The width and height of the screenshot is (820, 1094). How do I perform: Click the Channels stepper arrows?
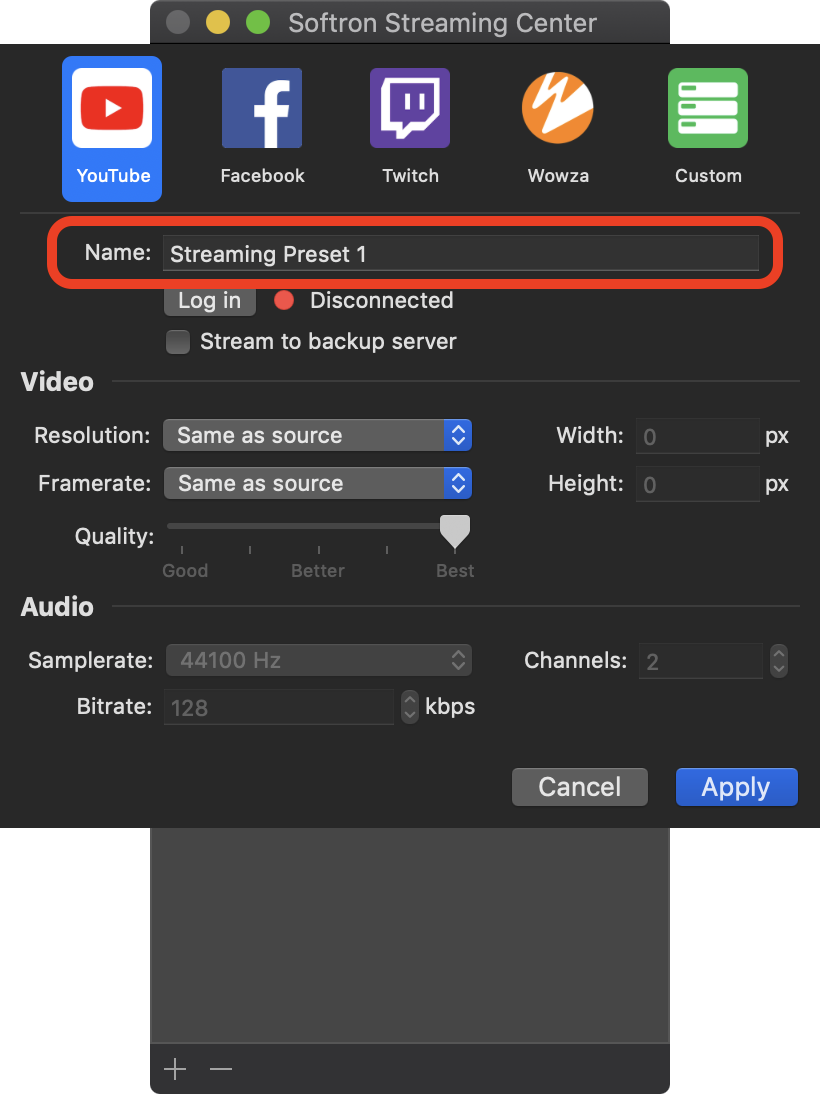(x=779, y=661)
